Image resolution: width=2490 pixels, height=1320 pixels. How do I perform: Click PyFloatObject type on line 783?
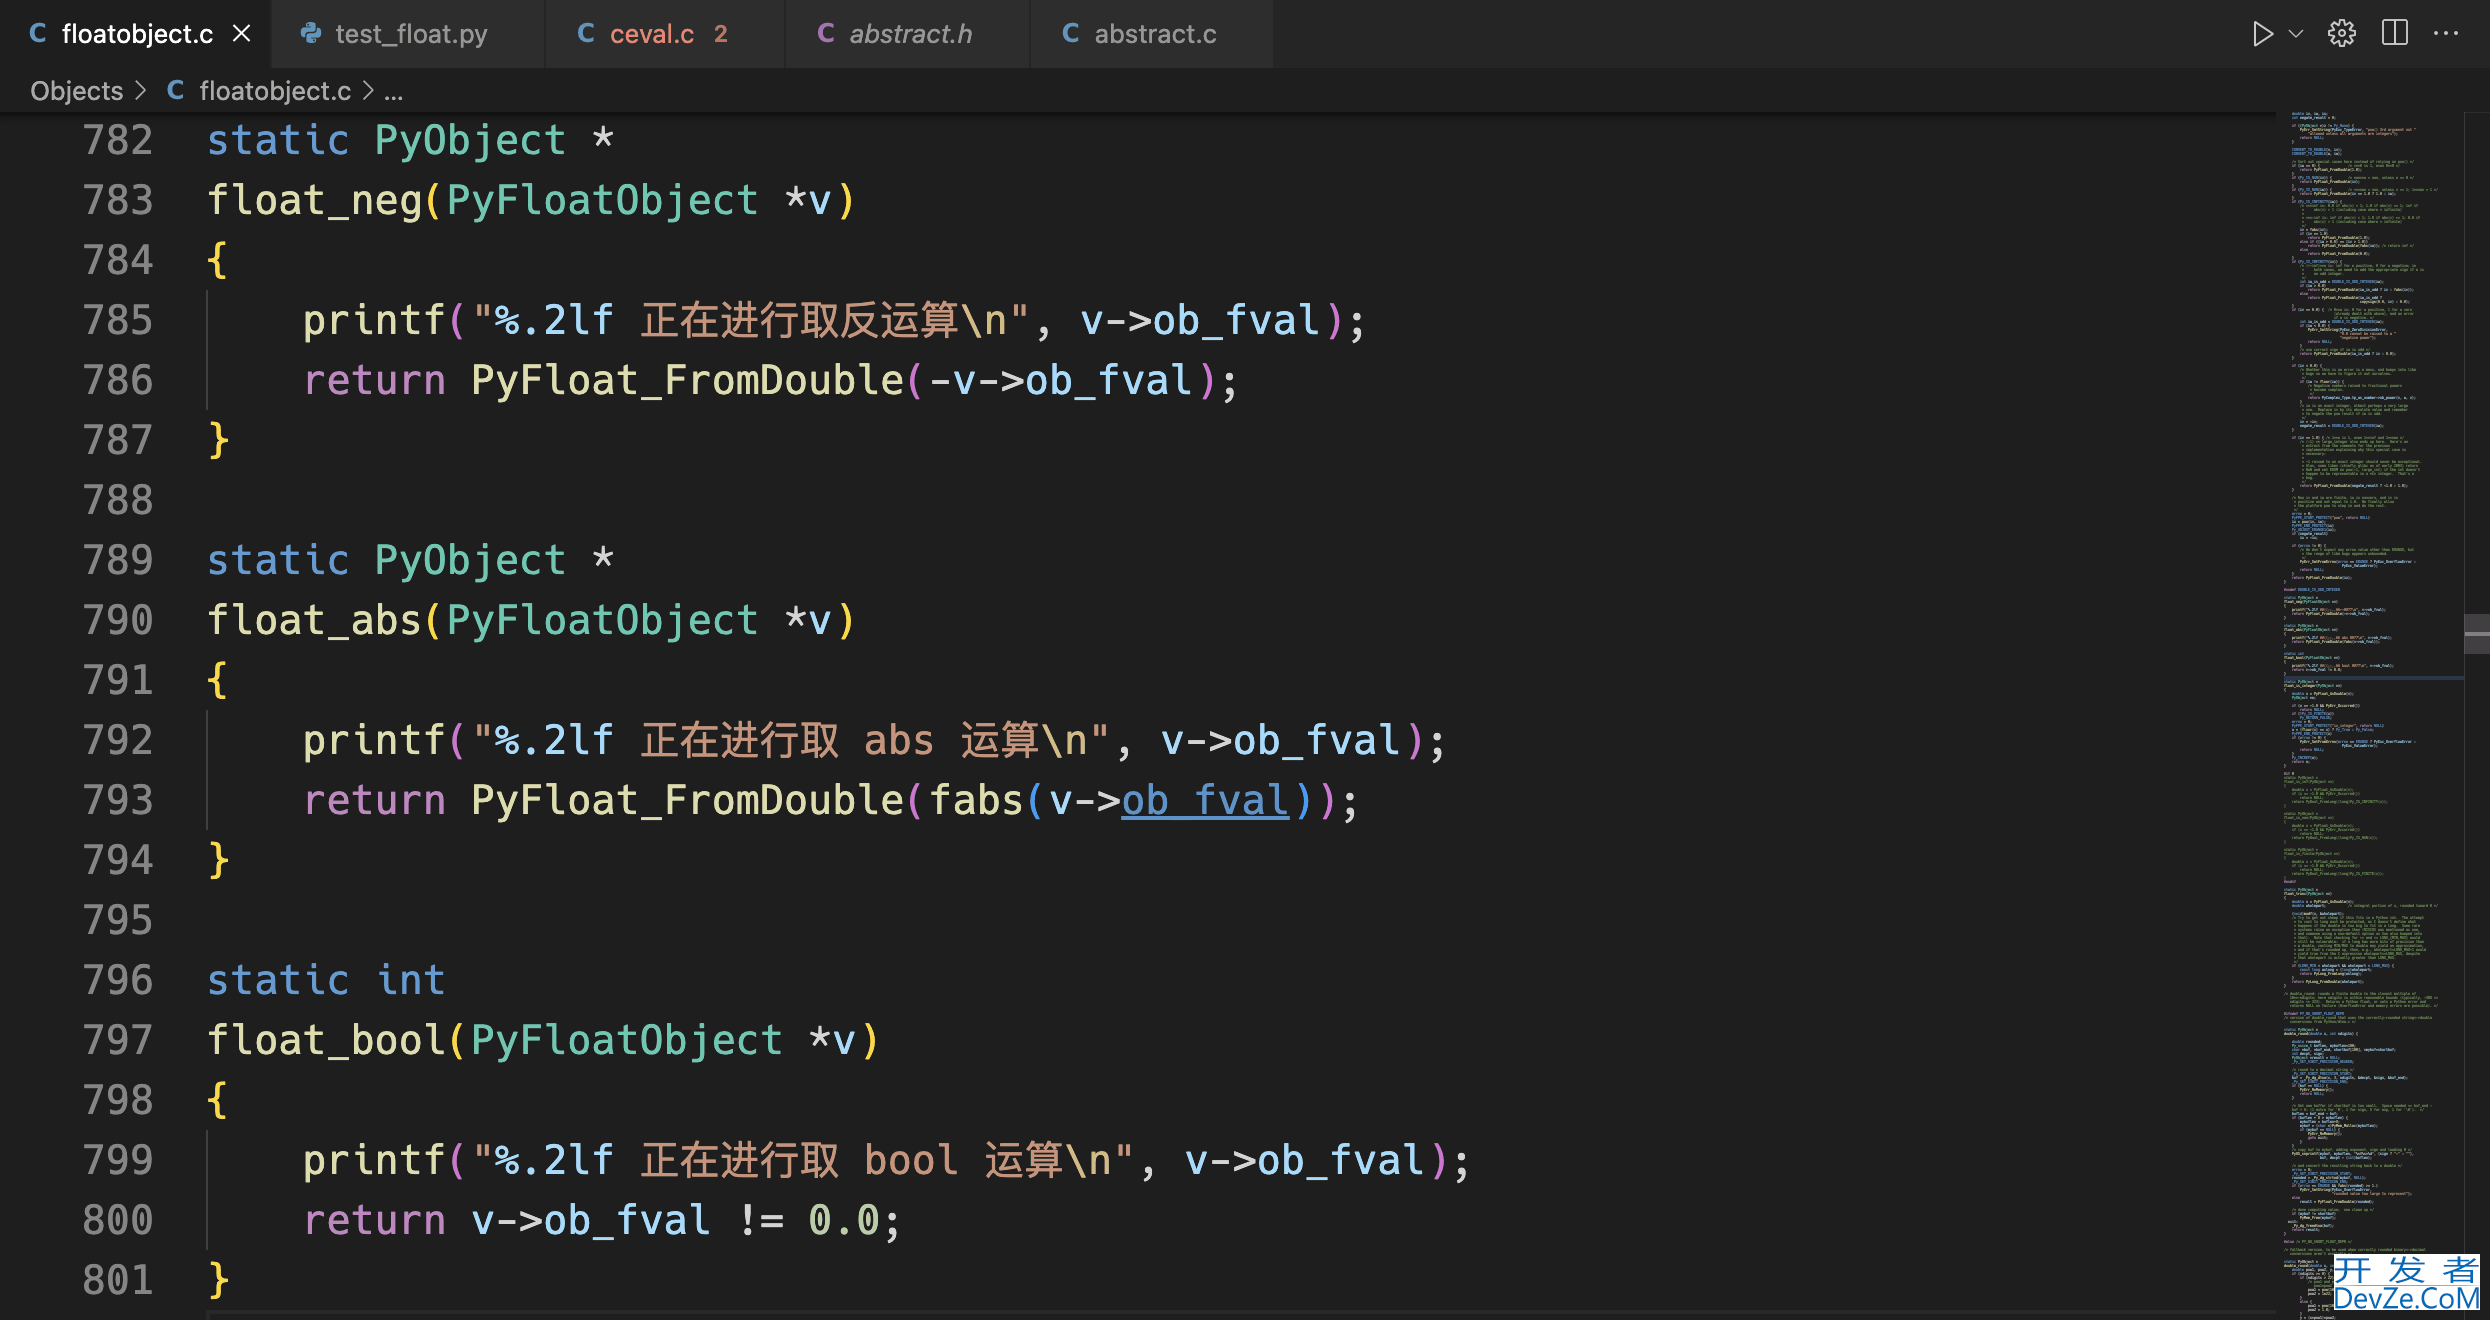click(602, 200)
